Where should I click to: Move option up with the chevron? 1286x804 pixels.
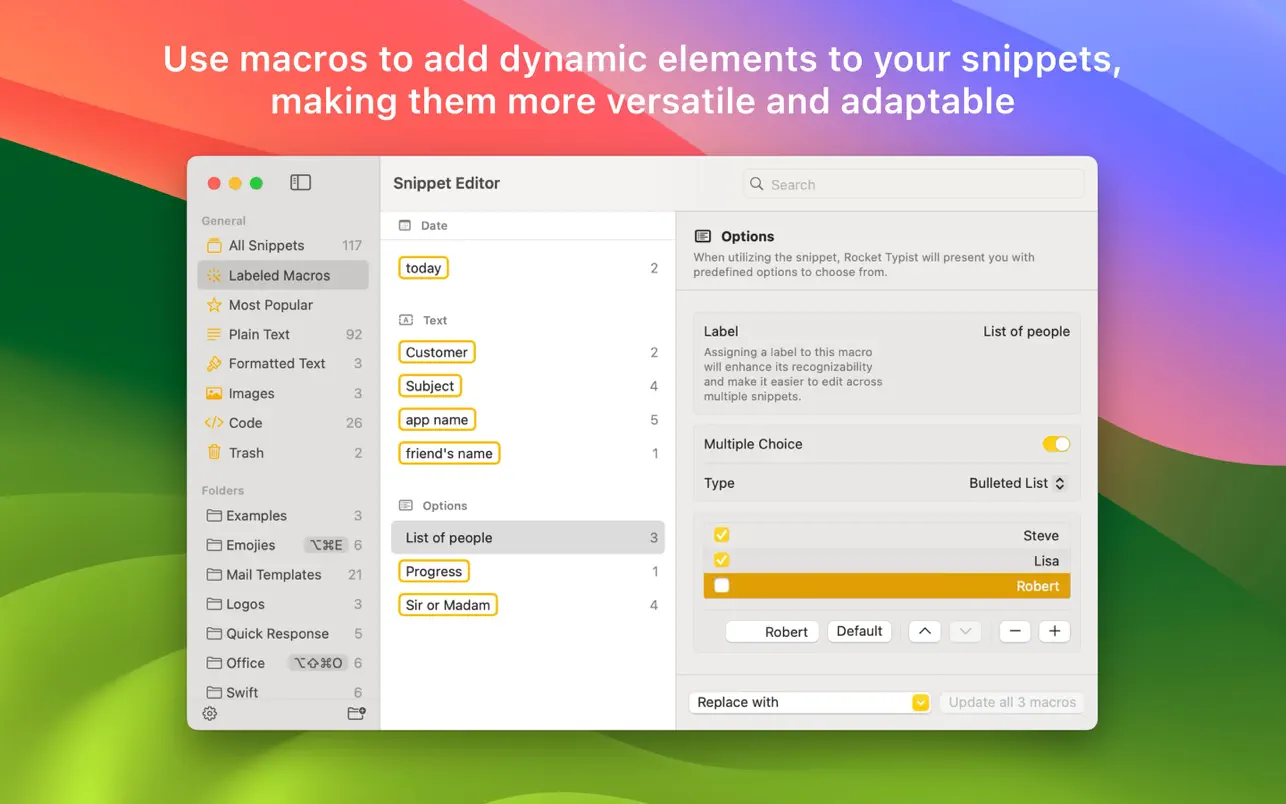tap(924, 631)
